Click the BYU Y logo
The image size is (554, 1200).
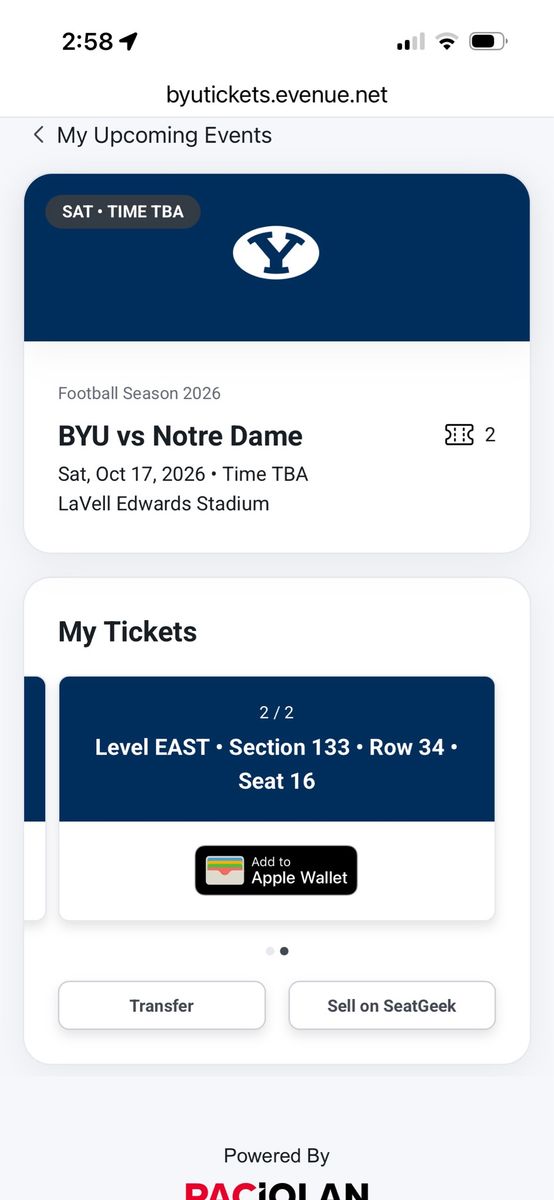(x=276, y=252)
